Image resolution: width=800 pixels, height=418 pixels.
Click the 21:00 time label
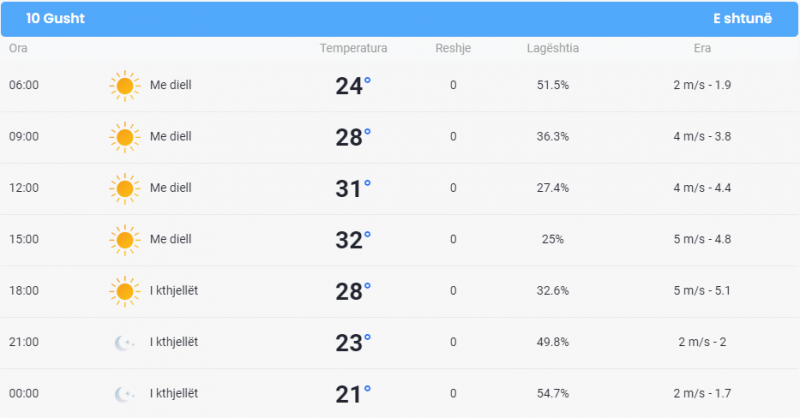click(24, 342)
